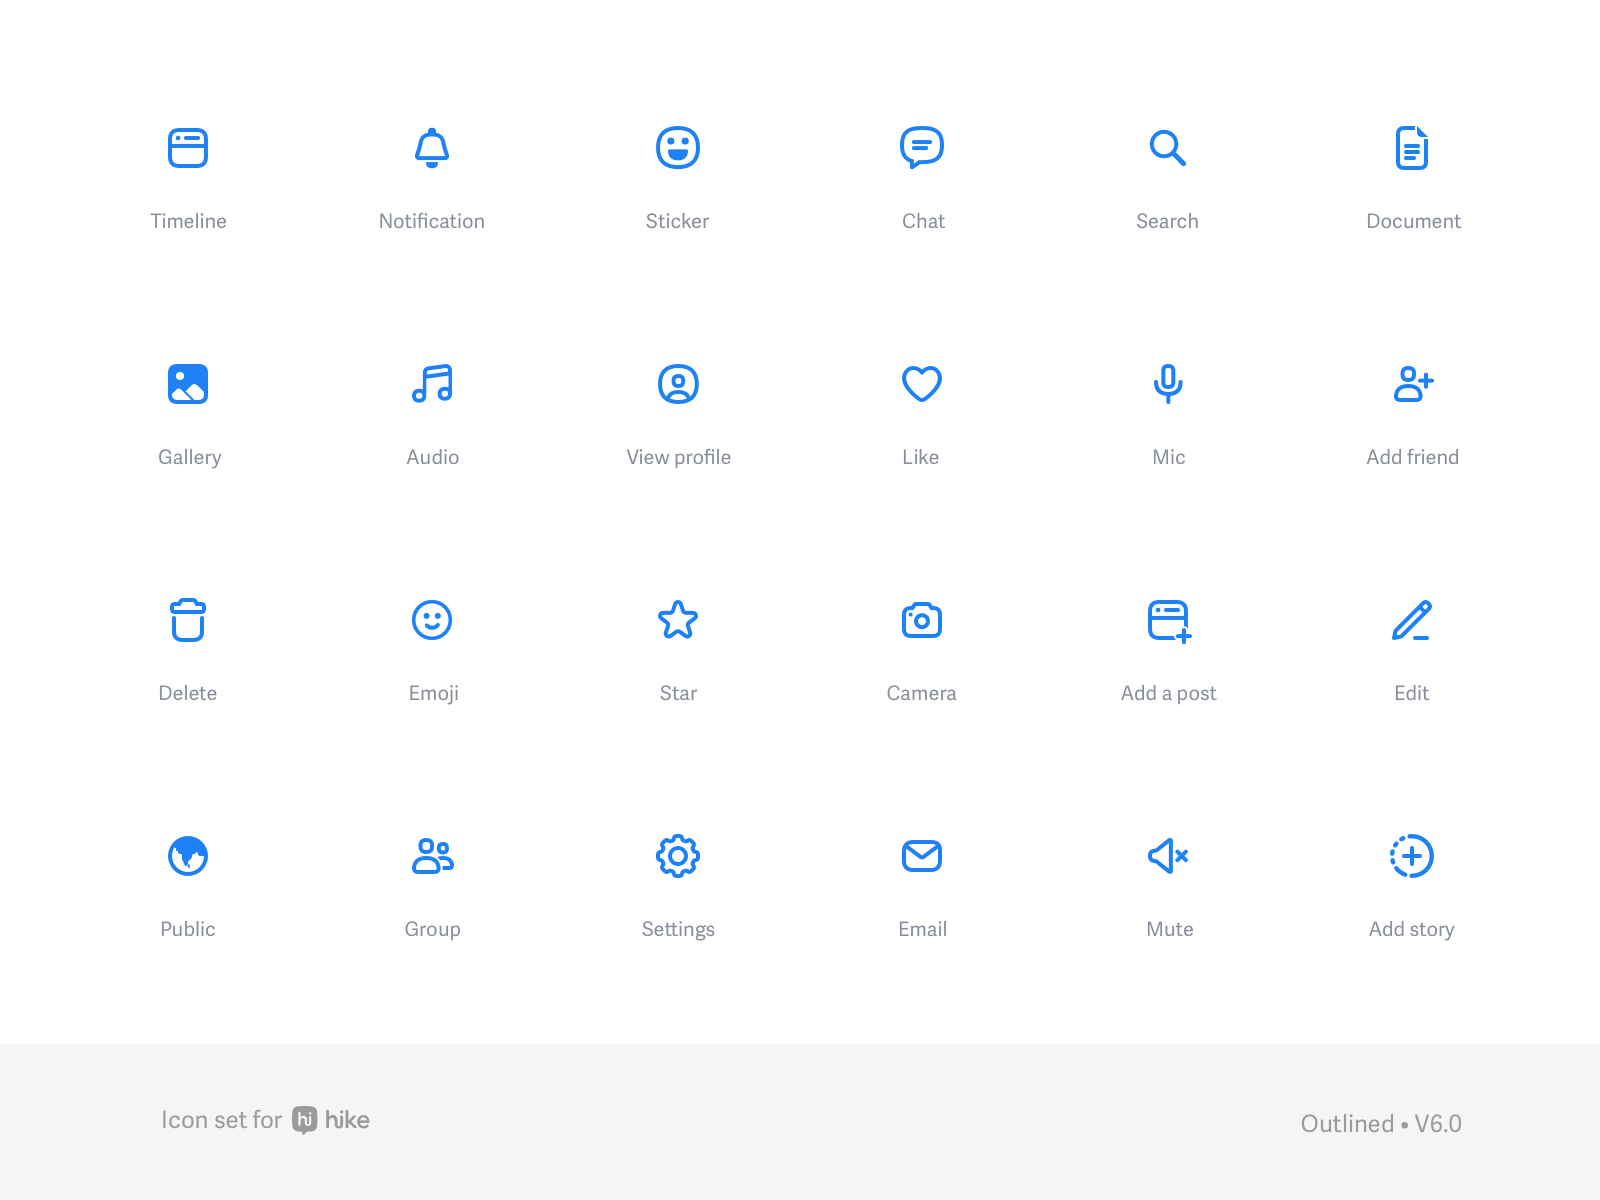Click the Gallery image icon

tap(188, 384)
